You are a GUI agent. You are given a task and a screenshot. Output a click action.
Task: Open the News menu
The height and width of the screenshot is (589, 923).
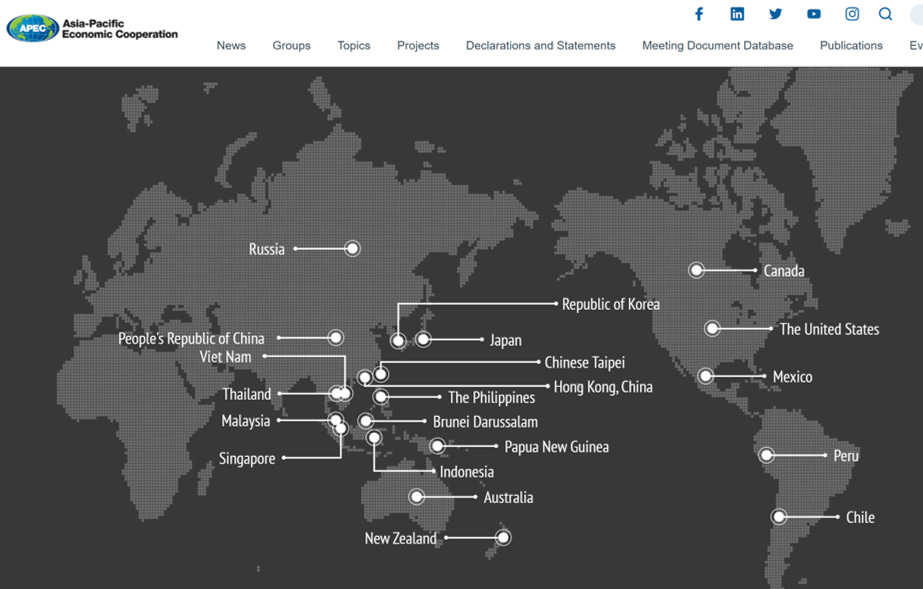pos(231,45)
